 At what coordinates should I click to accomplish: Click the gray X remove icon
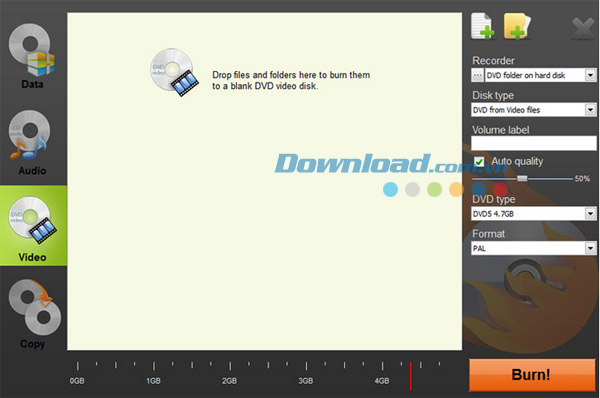pos(583,28)
